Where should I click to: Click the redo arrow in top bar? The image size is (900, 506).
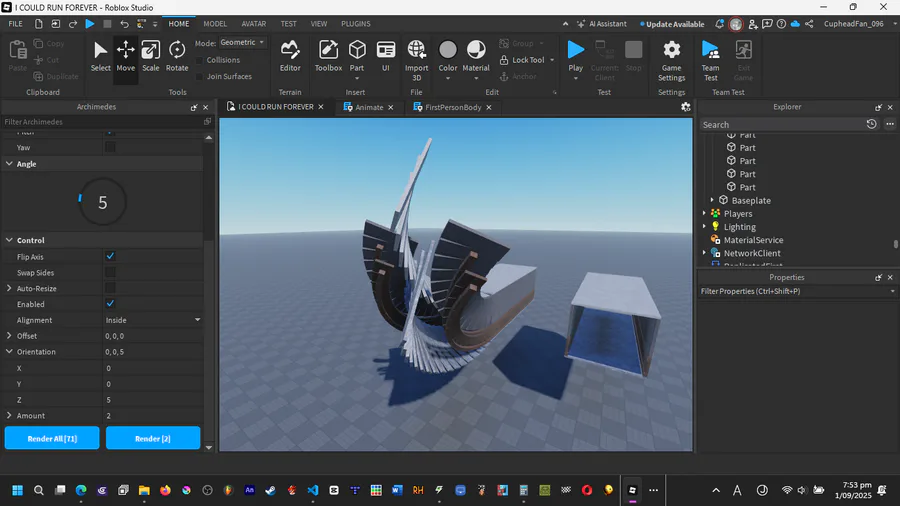(x=73, y=24)
